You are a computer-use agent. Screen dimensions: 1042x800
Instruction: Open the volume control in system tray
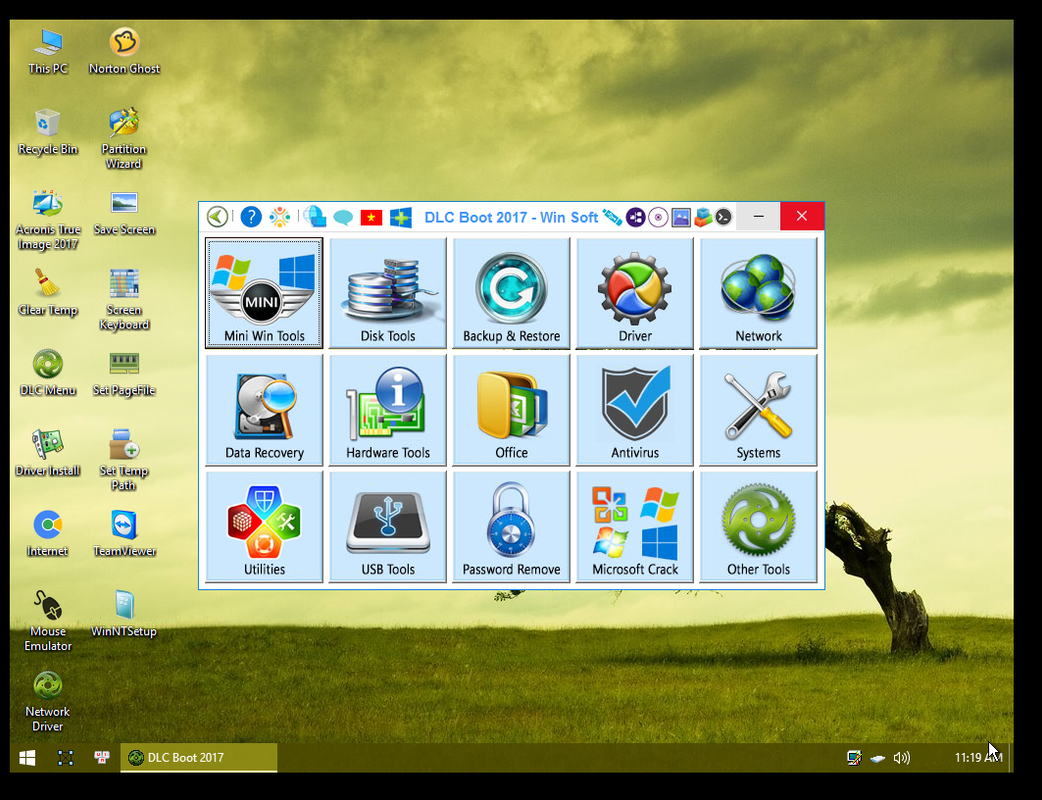tap(902, 757)
